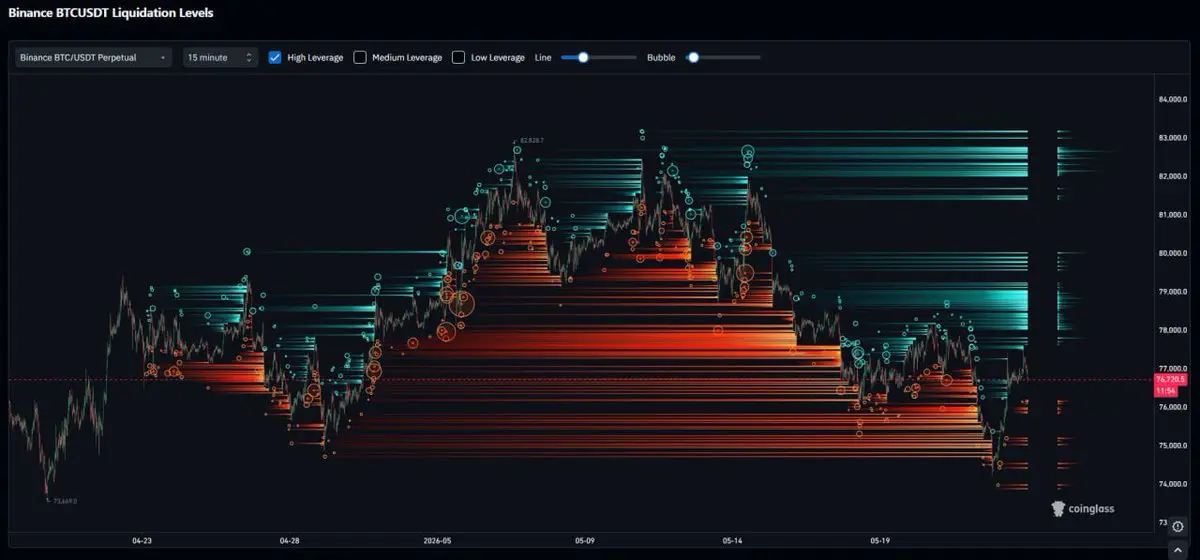
Task: Click the 78,000.0 price axis label
Action: (1171, 330)
